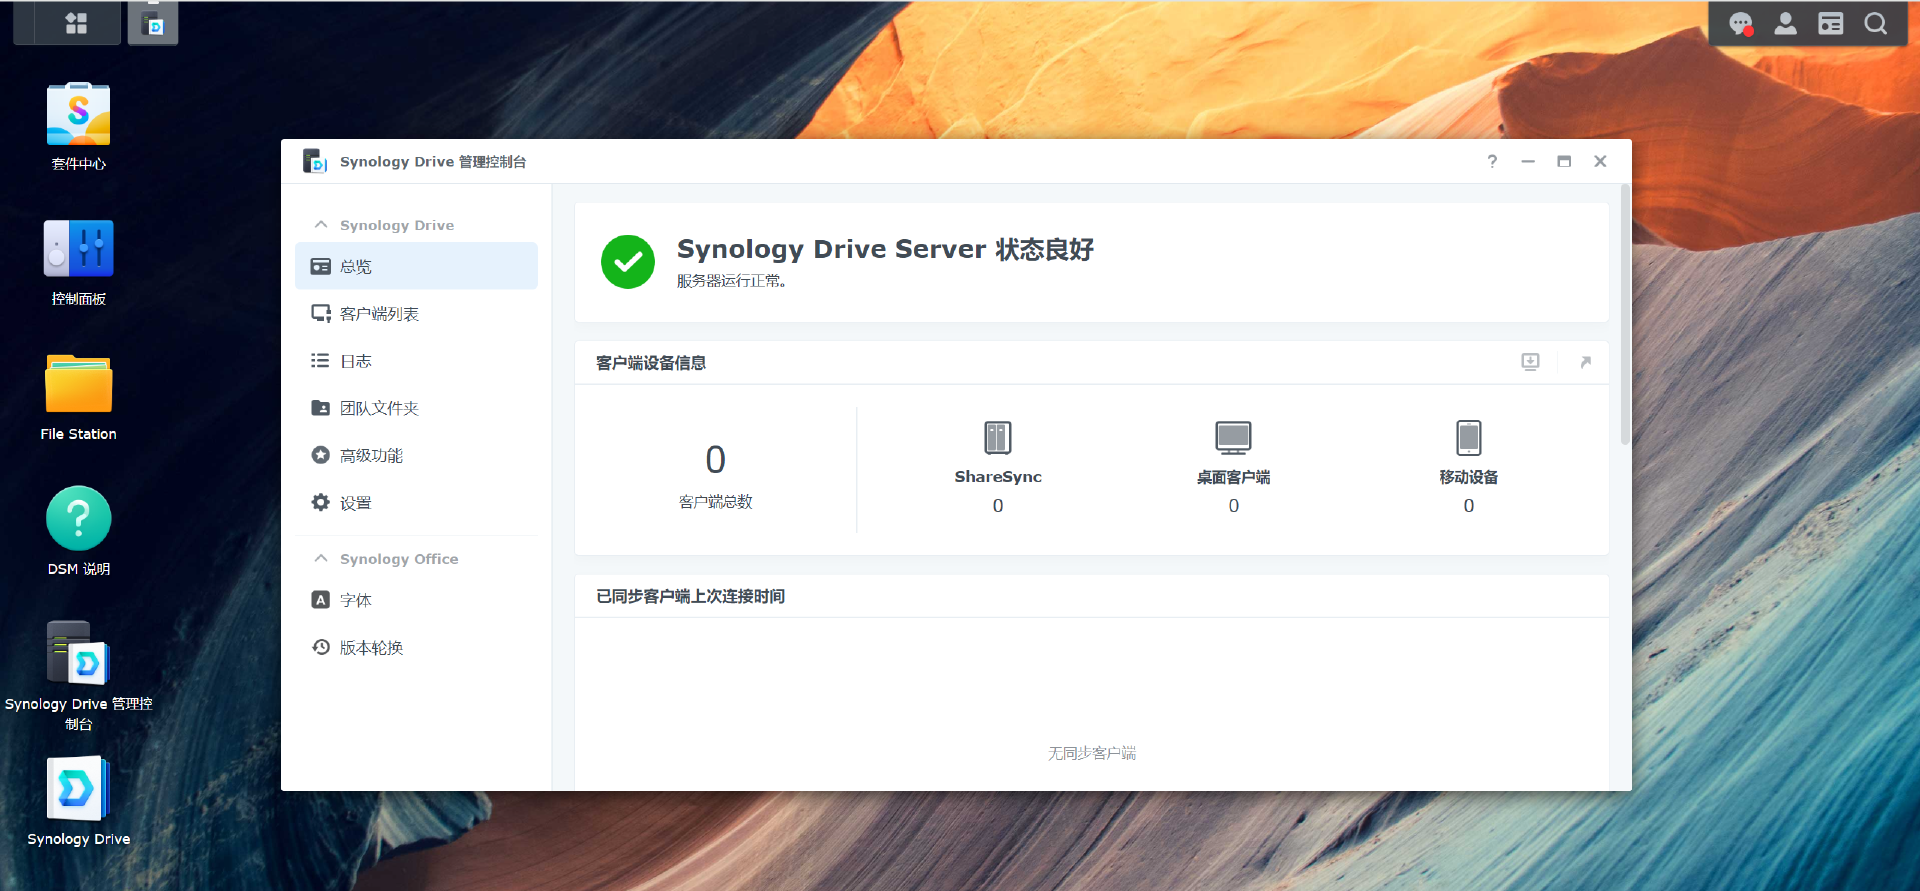Open 团队文件夹 in the sidebar
The image size is (1920, 891).
416,408
